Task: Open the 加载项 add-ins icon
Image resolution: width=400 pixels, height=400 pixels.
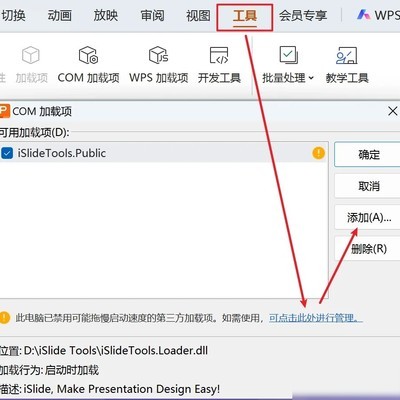Action: tap(31, 64)
